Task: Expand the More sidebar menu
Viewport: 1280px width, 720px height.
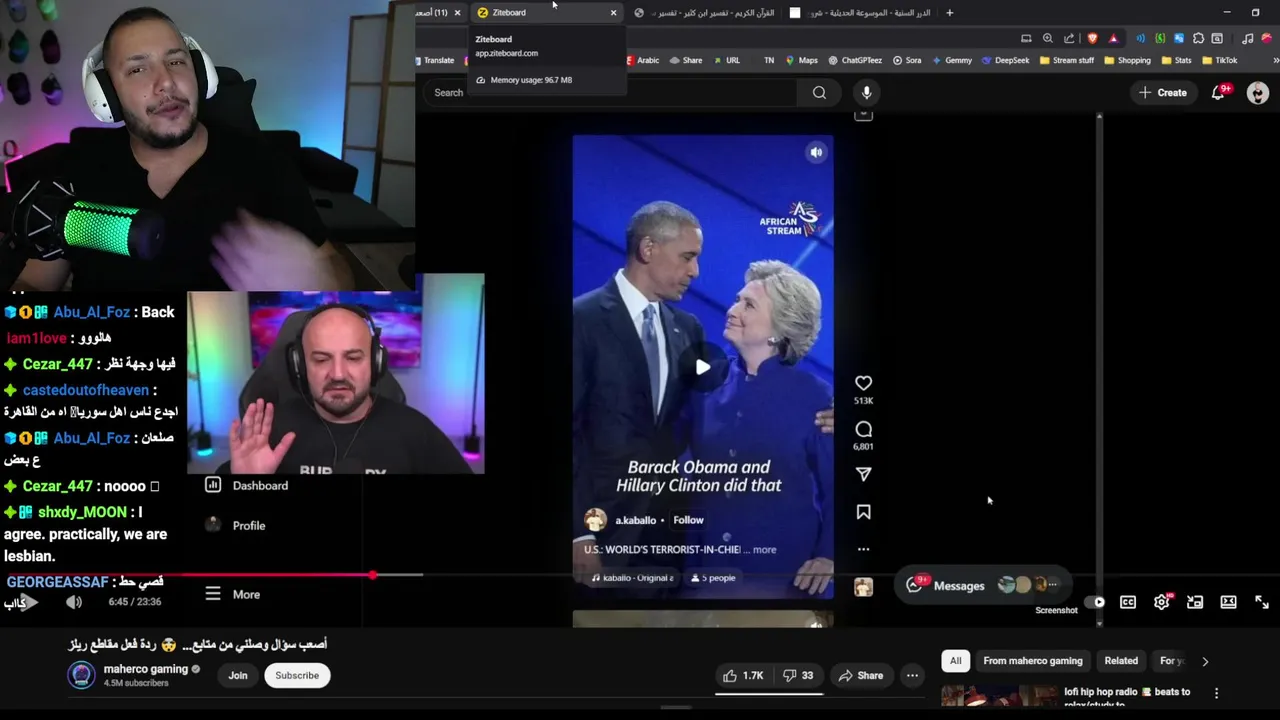Action: coord(233,594)
